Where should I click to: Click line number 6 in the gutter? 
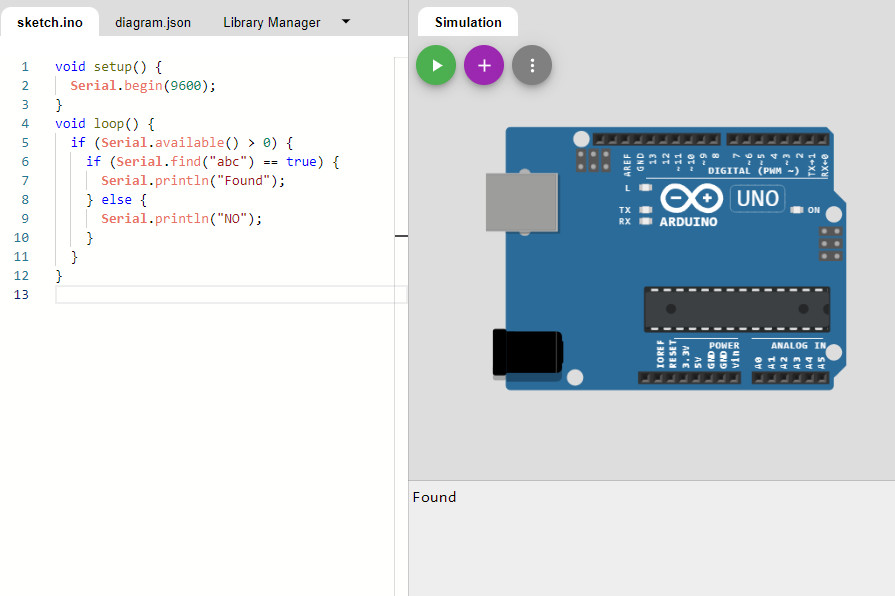tap(25, 162)
